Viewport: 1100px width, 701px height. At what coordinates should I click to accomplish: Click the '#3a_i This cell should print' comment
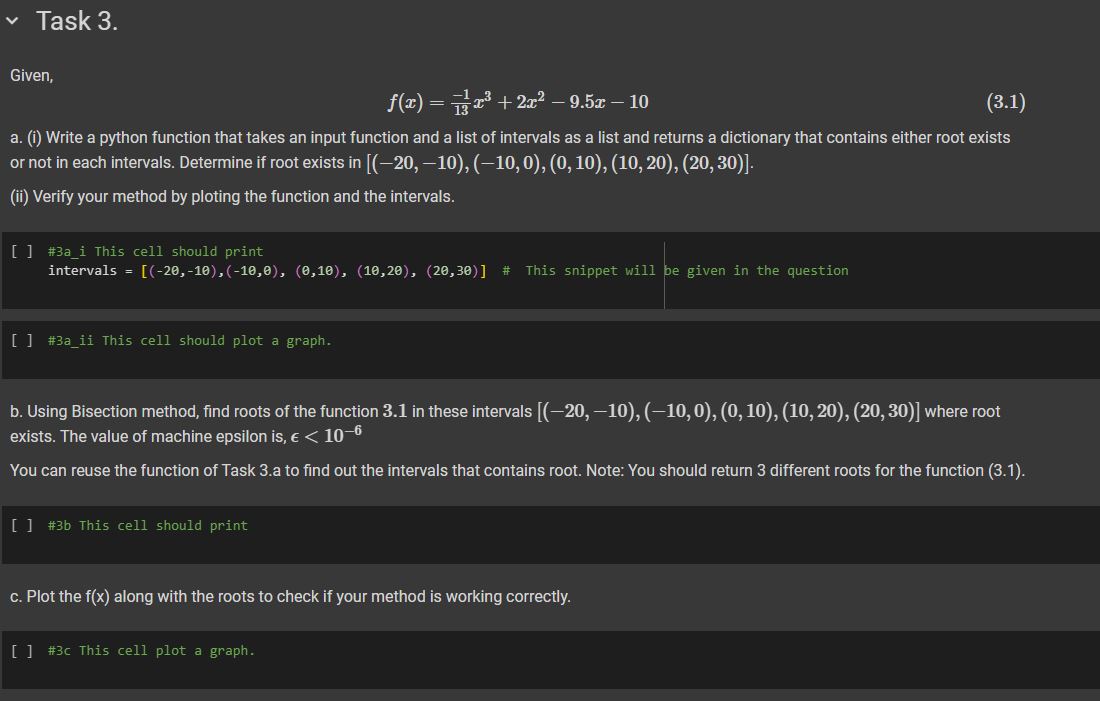point(156,251)
